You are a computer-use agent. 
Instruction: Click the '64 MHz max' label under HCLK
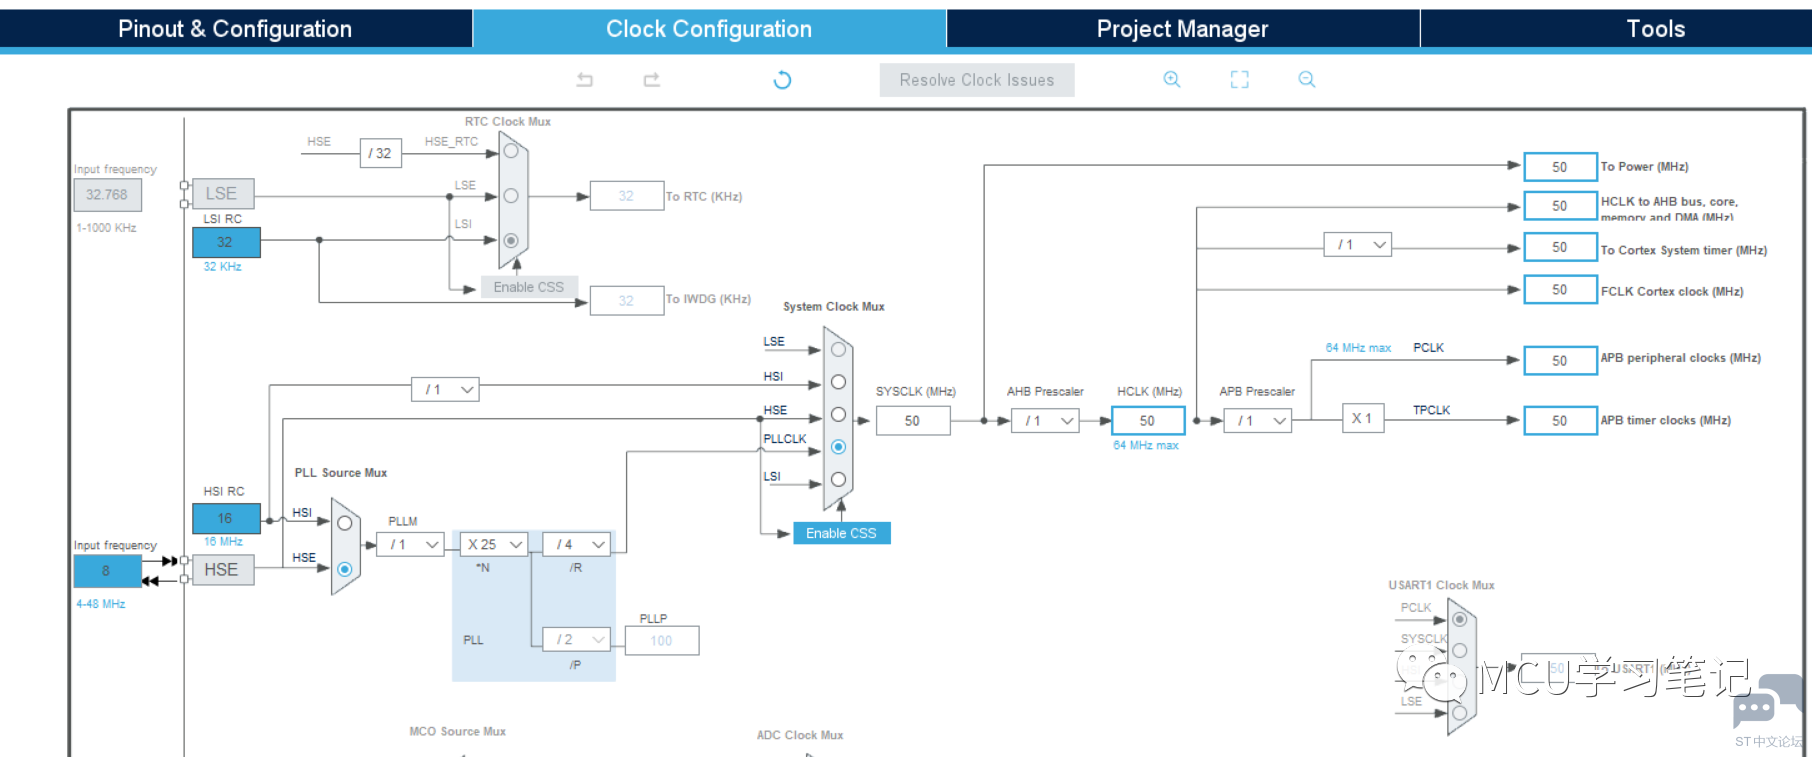[x=1146, y=446]
